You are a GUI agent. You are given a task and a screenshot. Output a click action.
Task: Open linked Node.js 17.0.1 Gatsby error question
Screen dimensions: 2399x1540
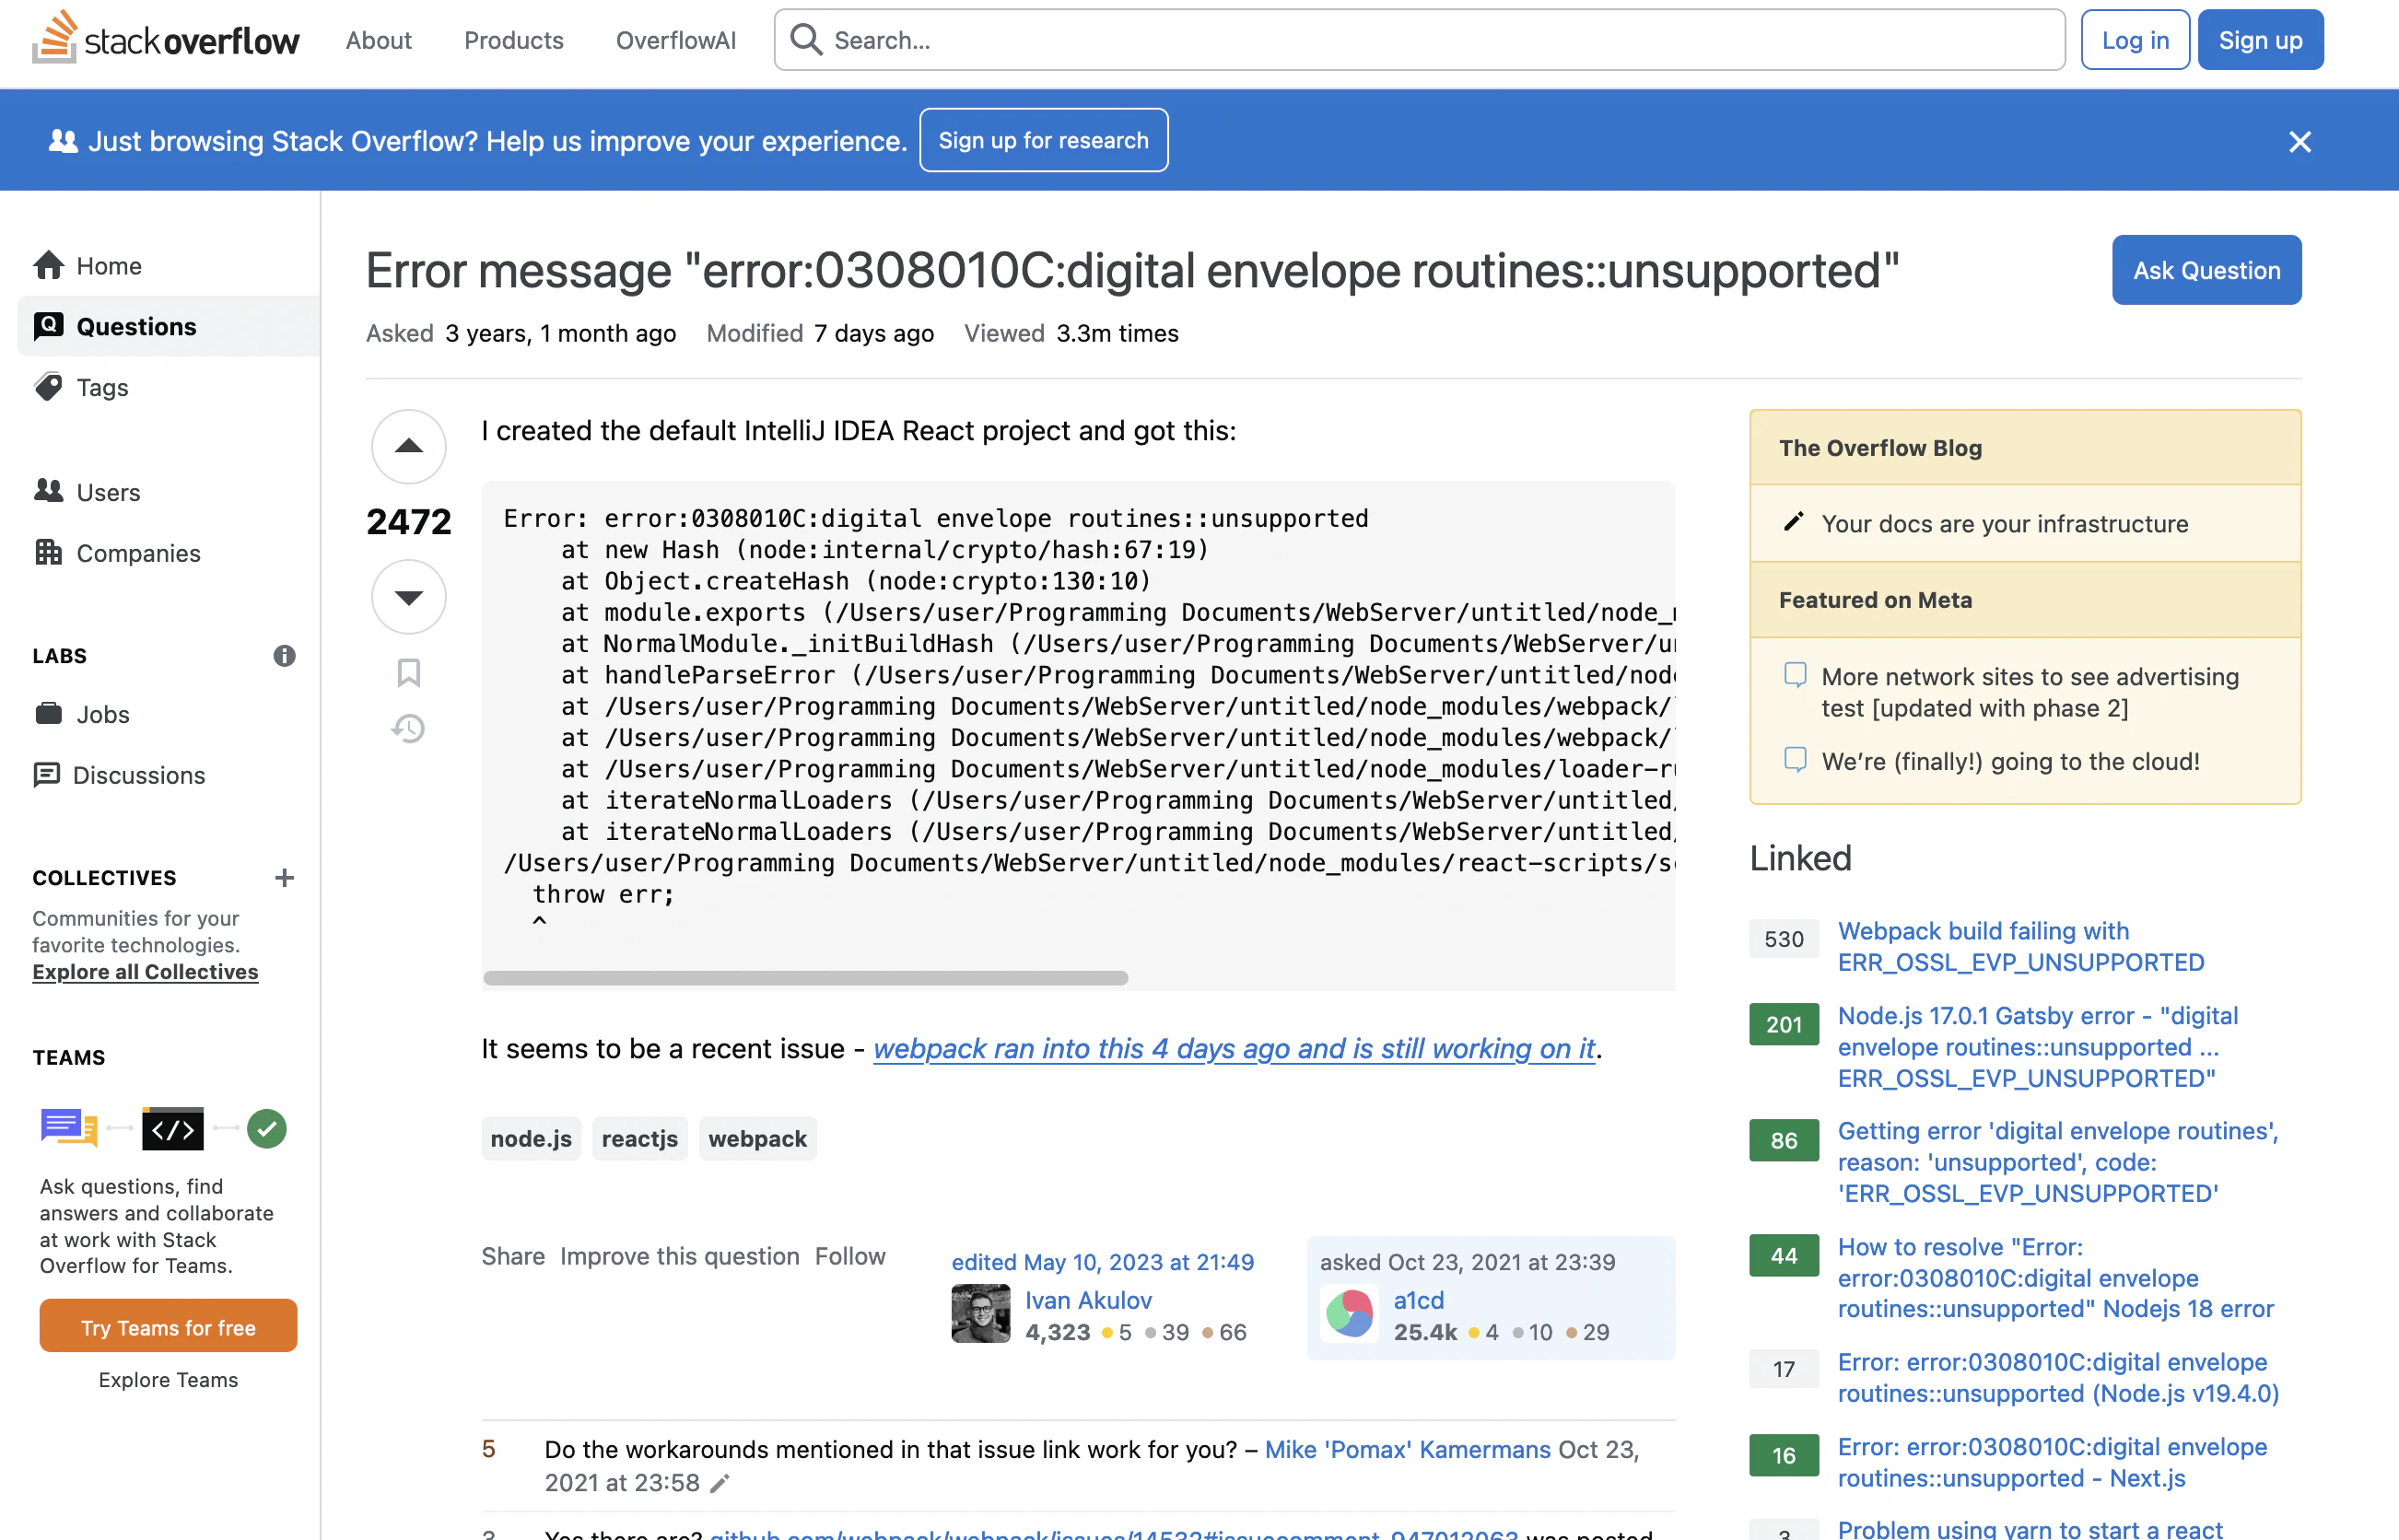2037,1047
